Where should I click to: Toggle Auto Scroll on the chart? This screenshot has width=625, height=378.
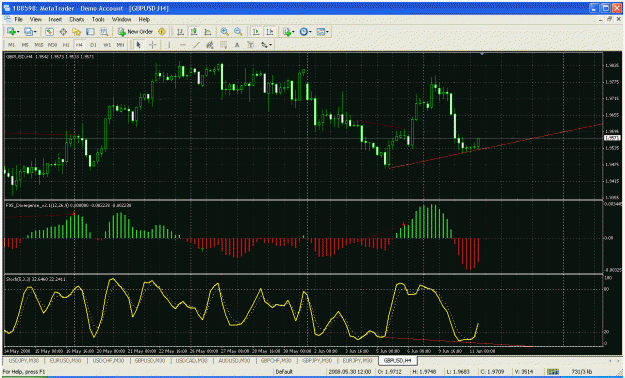coord(256,32)
